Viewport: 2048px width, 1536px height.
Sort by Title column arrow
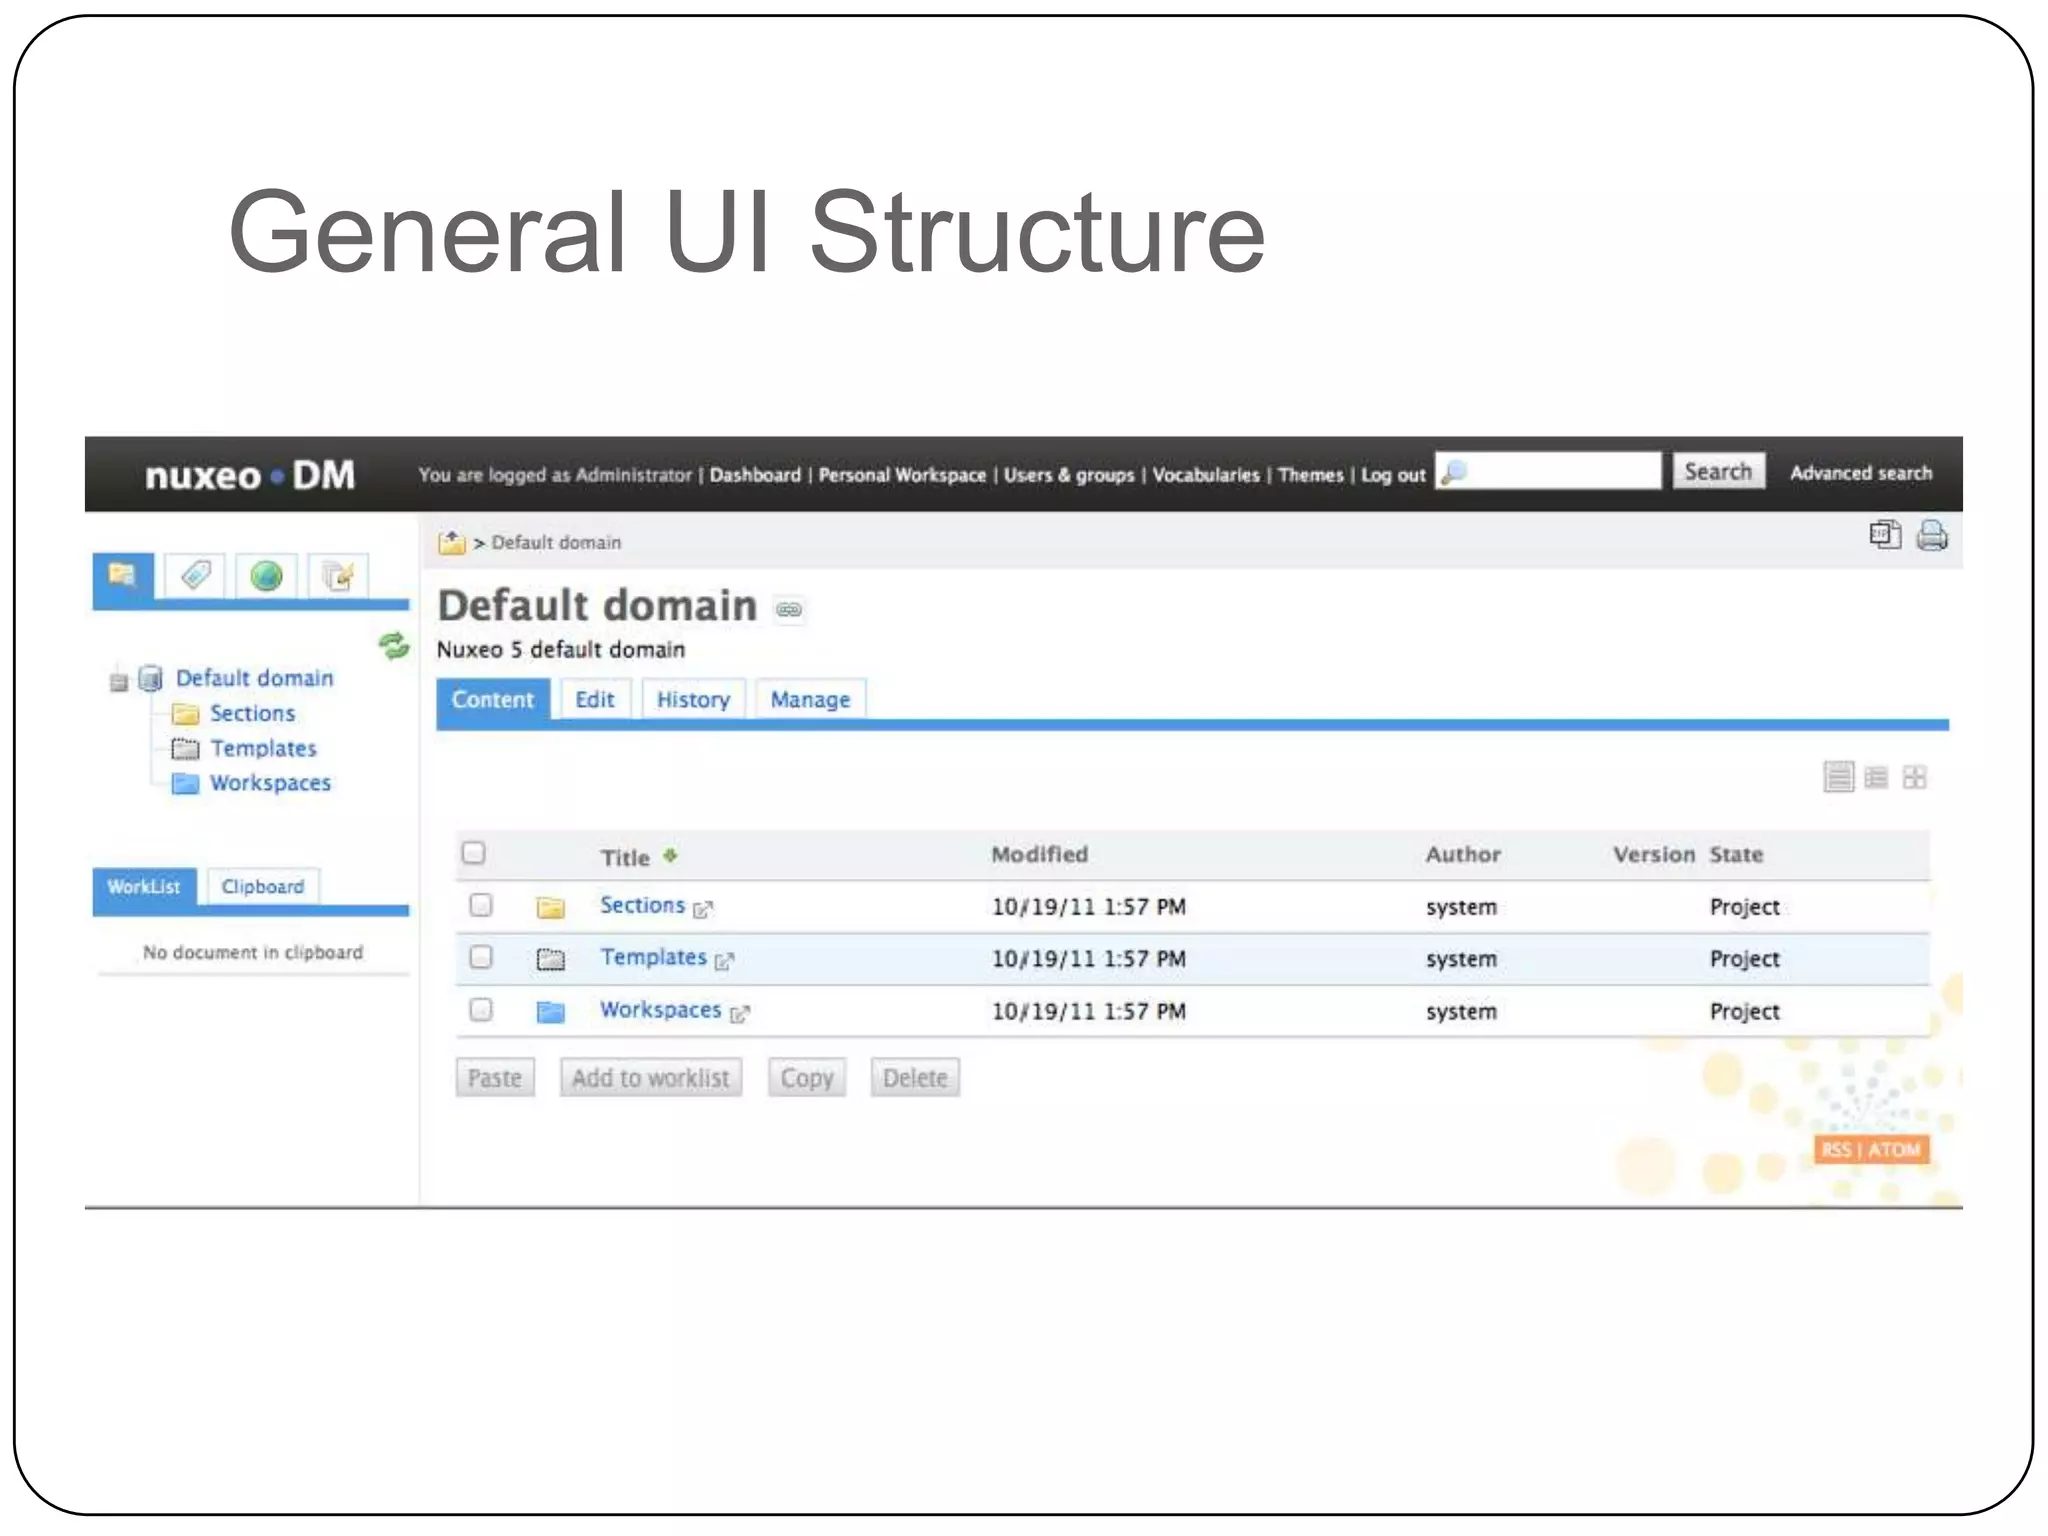tap(670, 856)
